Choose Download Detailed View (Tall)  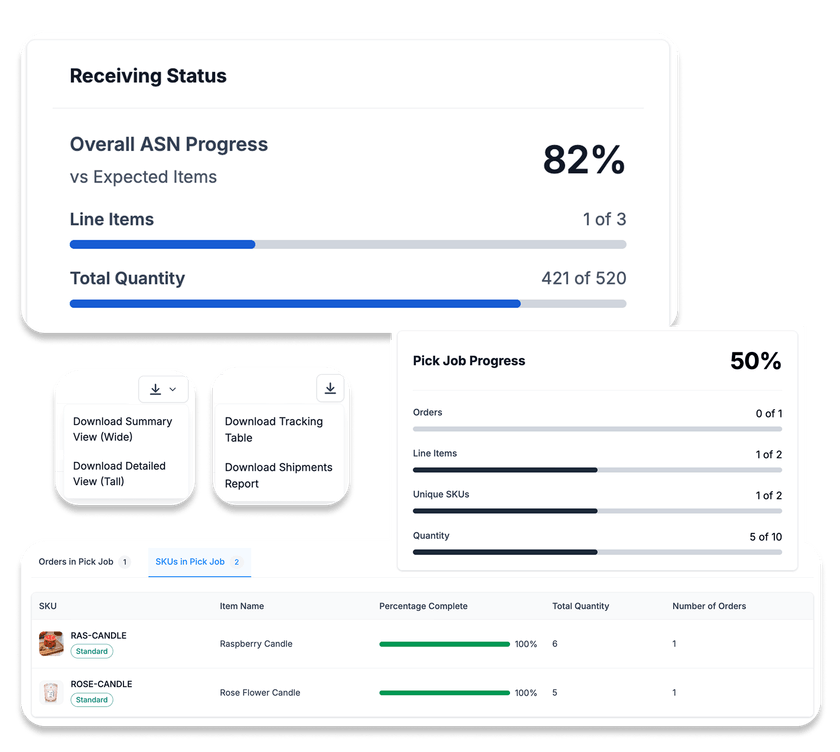pyautogui.click(x=119, y=473)
